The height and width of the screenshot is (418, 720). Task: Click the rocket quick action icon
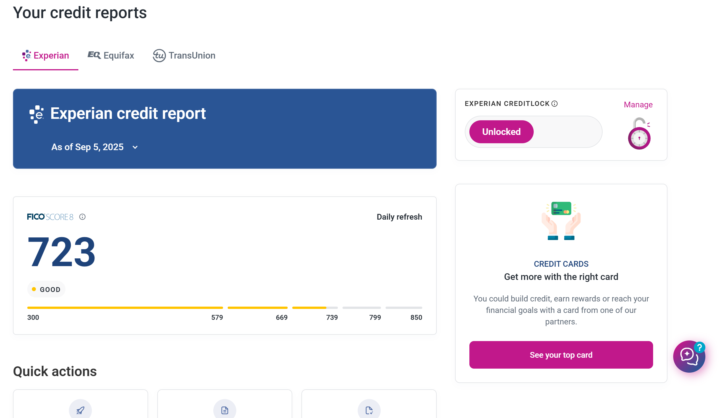(x=80, y=410)
